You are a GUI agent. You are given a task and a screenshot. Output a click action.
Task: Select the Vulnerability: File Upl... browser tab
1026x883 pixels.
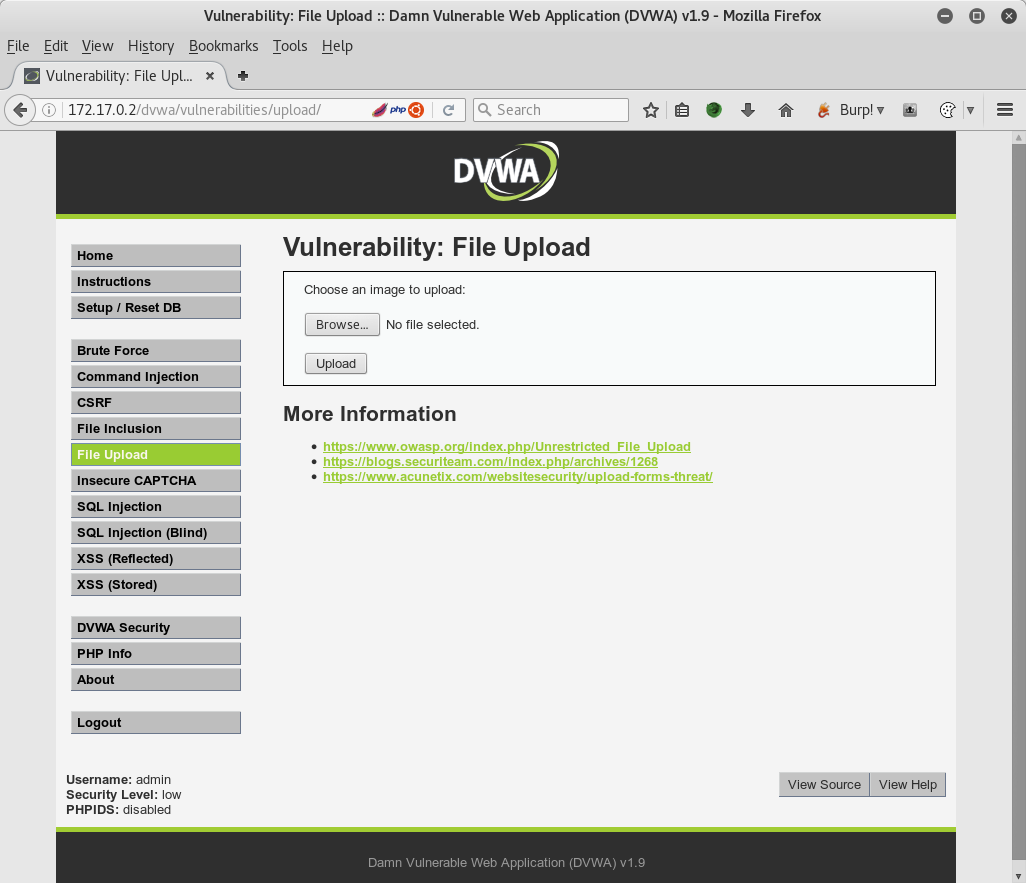click(x=119, y=76)
